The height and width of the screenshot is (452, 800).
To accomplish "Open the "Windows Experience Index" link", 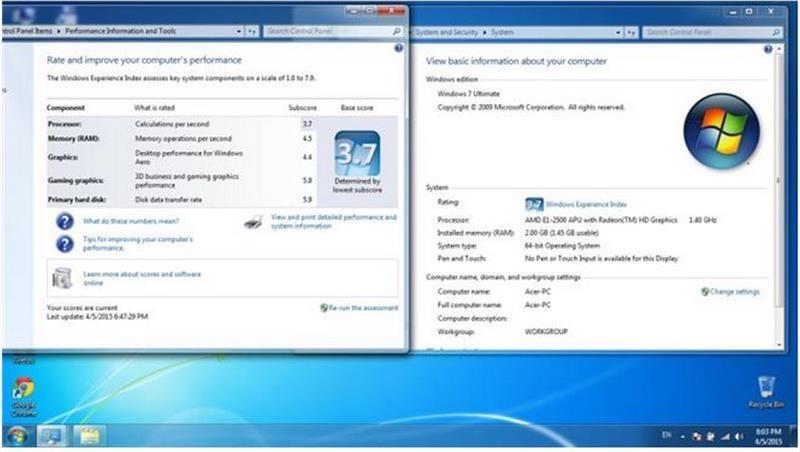I will [x=586, y=205].
